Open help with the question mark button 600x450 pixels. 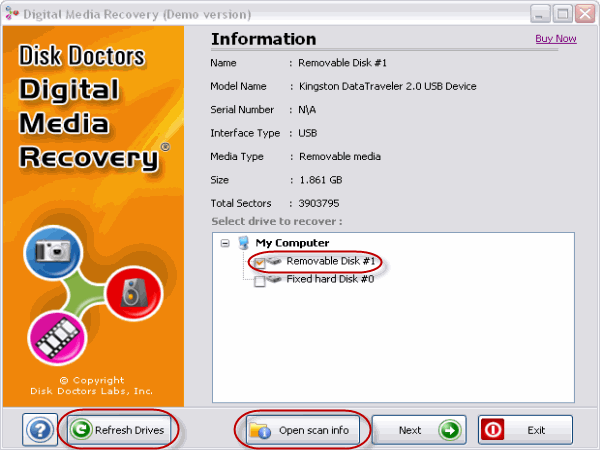40,430
